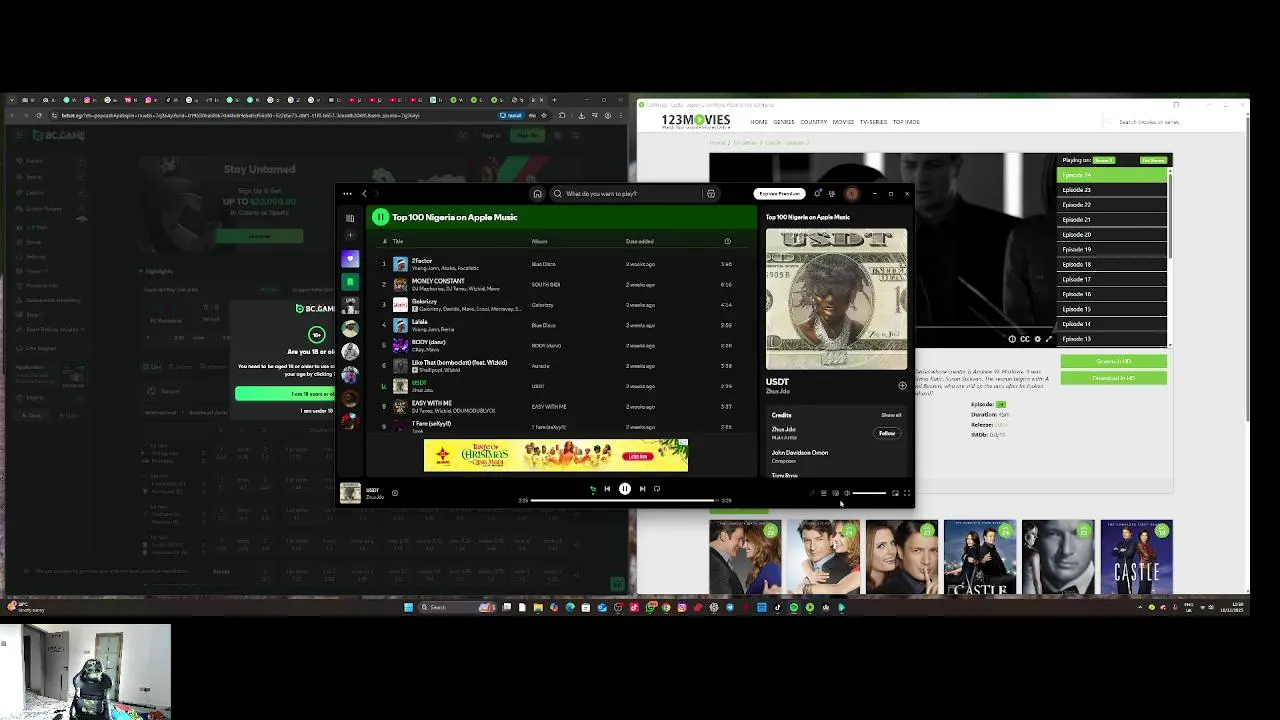Go back in Spotify history

pos(364,194)
